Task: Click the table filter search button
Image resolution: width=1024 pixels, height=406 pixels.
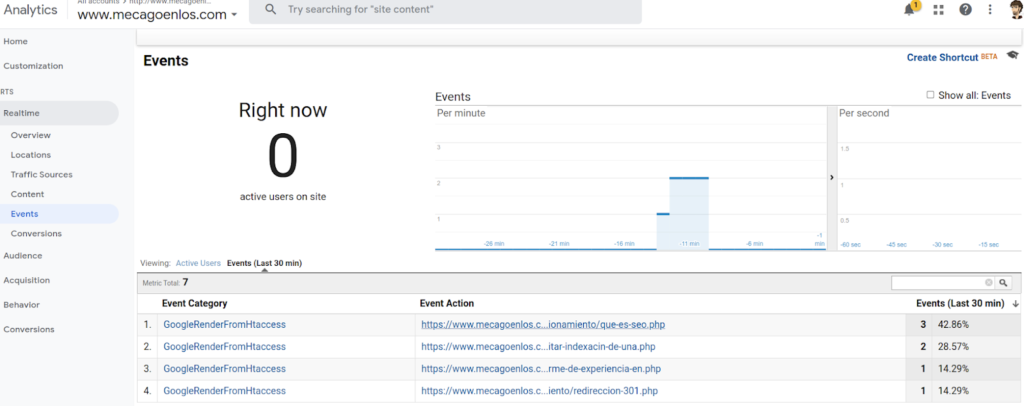Action: click(x=1003, y=283)
